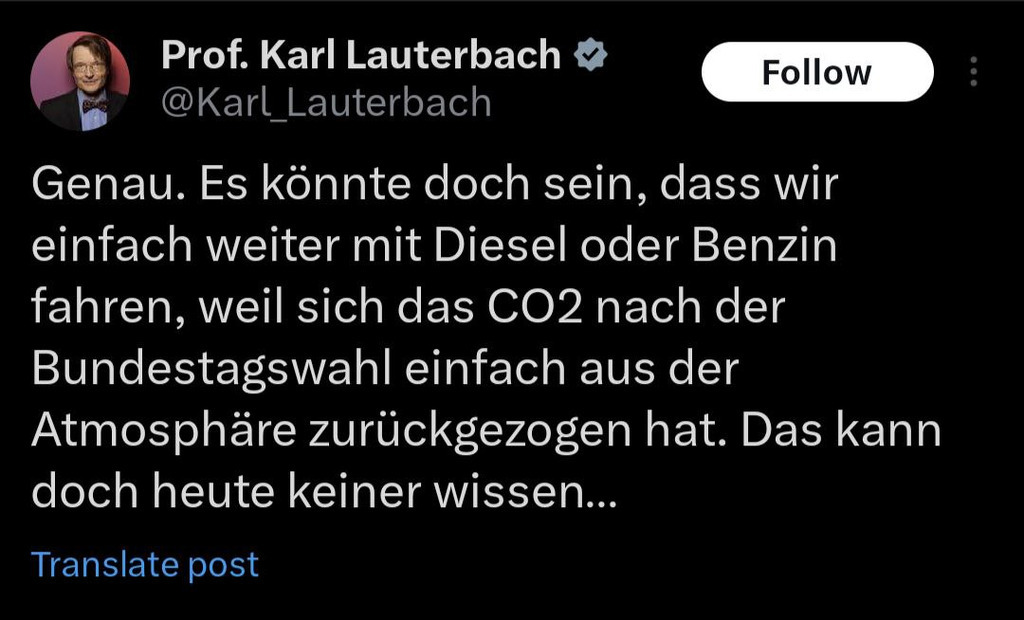Click the Translate post link

145,564
